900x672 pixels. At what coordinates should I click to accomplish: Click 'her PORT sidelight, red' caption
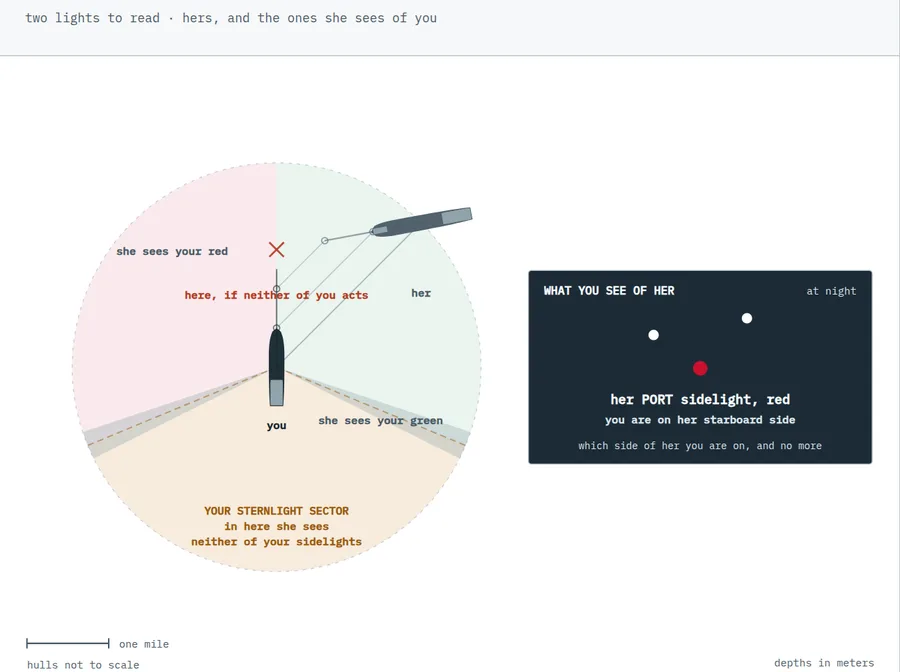pyautogui.click(x=700, y=399)
